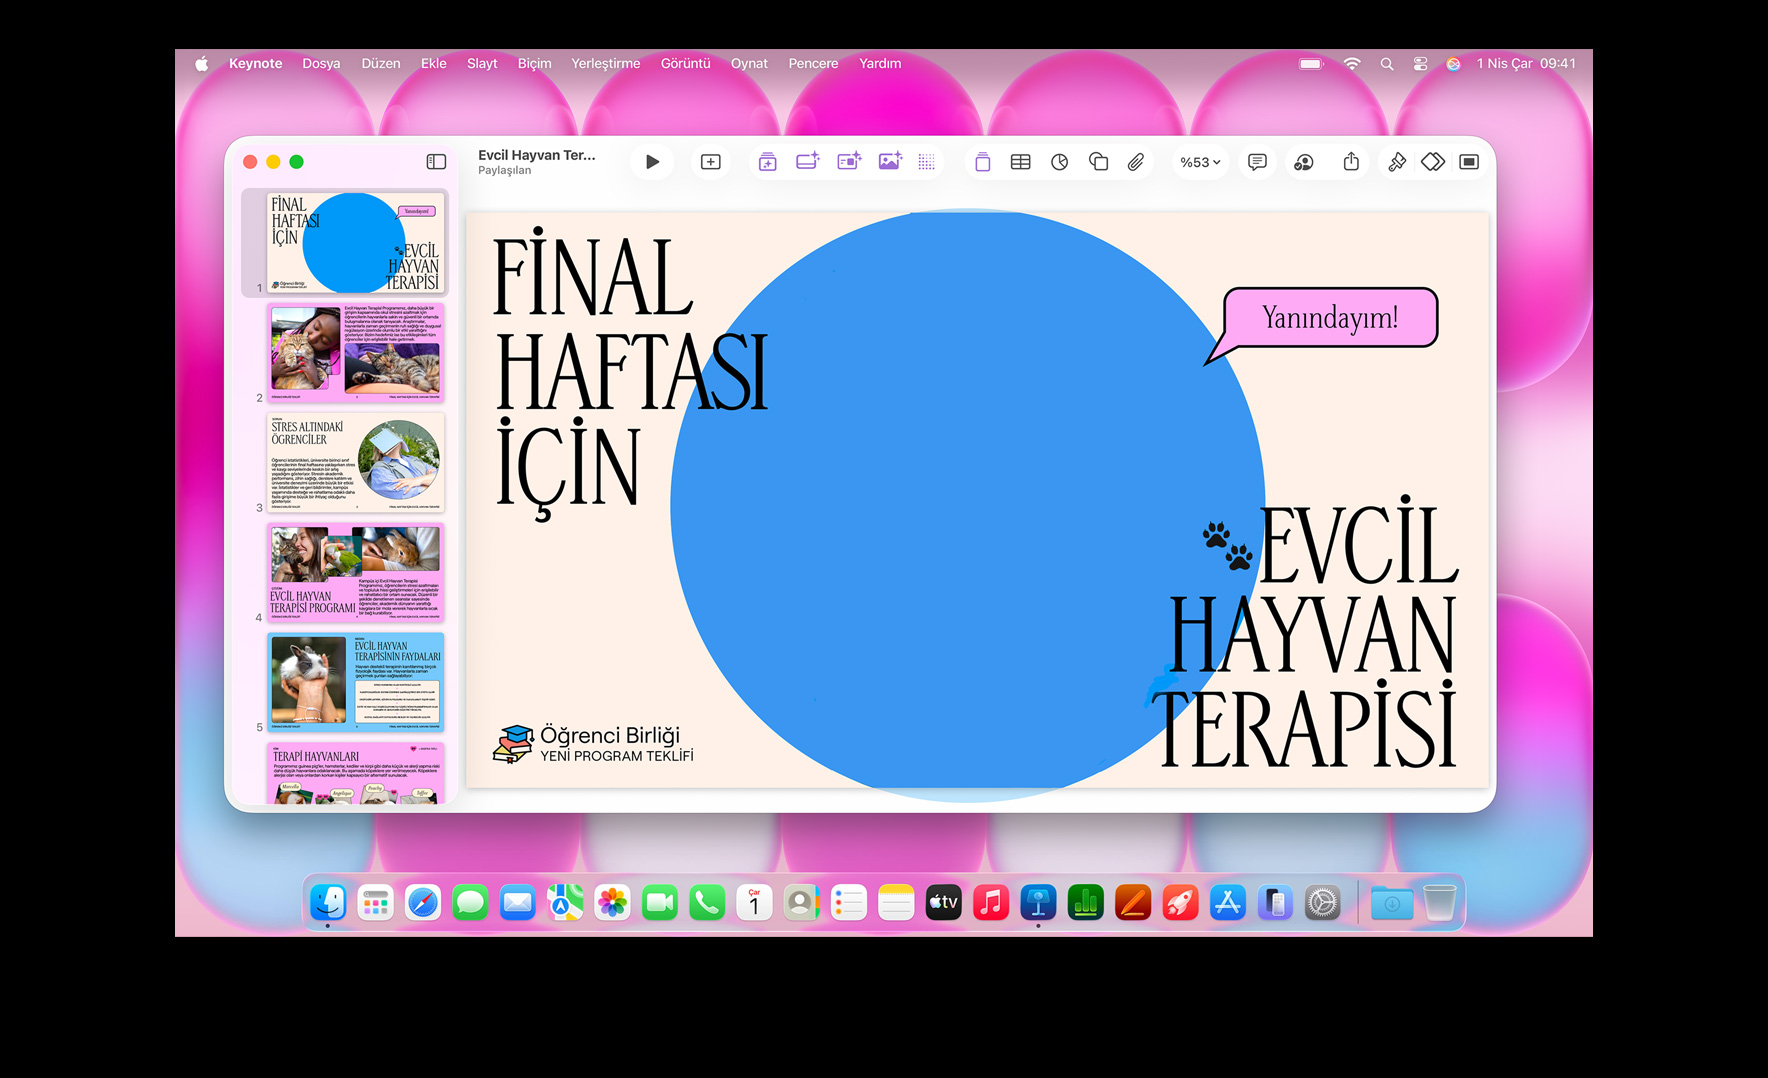Screen dimensions: 1768x1078
Task: Open Safari from the Dock
Action: click(x=423, y=903)
